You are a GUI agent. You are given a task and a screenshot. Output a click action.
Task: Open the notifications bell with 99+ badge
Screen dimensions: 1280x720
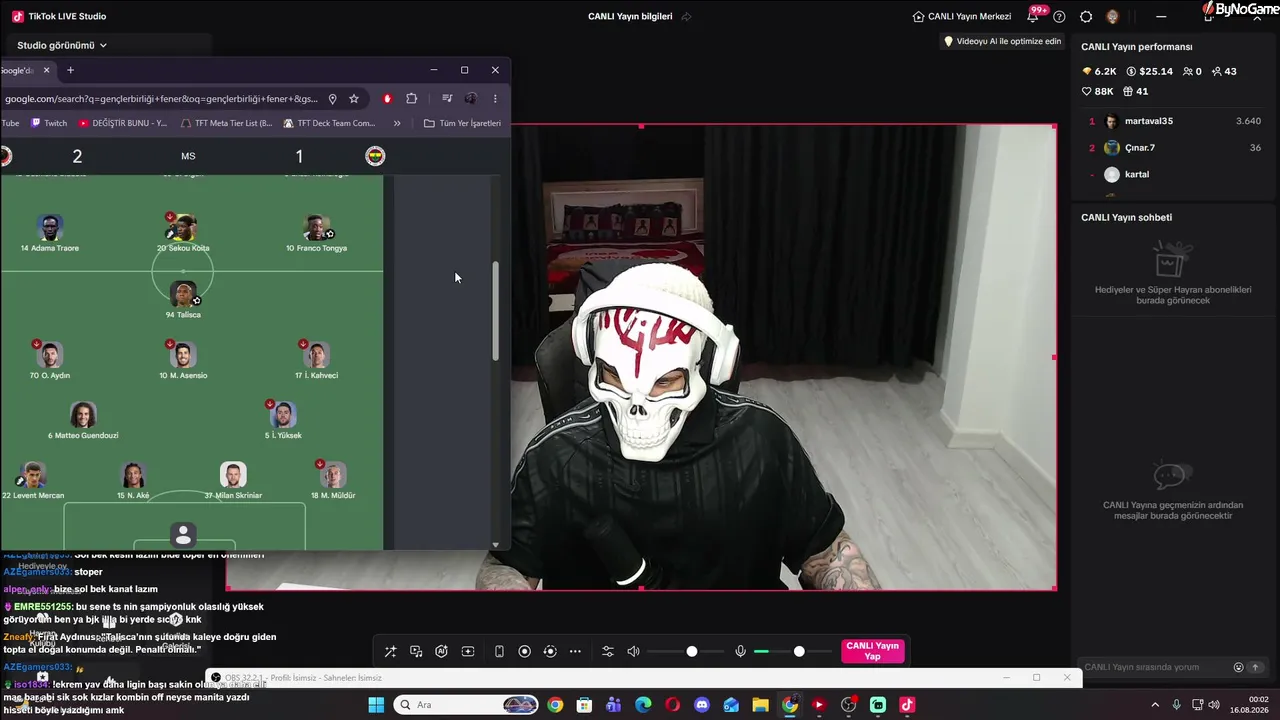click(x=1033, y=16)
